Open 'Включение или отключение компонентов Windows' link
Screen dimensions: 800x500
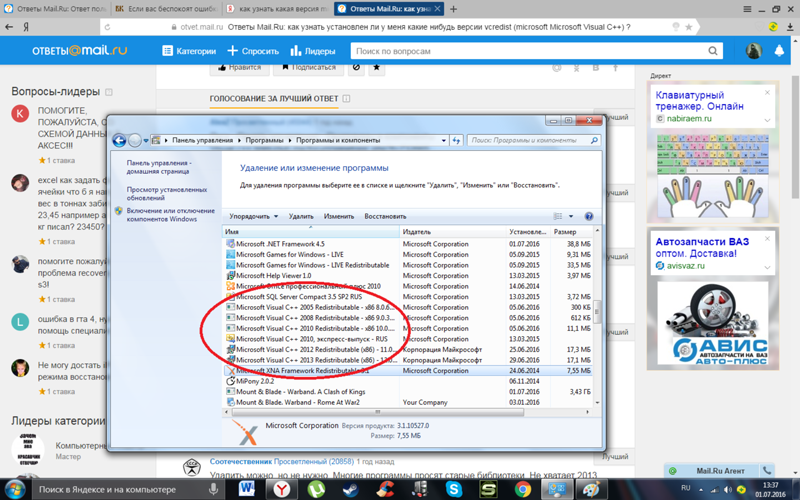coord(170,215)
